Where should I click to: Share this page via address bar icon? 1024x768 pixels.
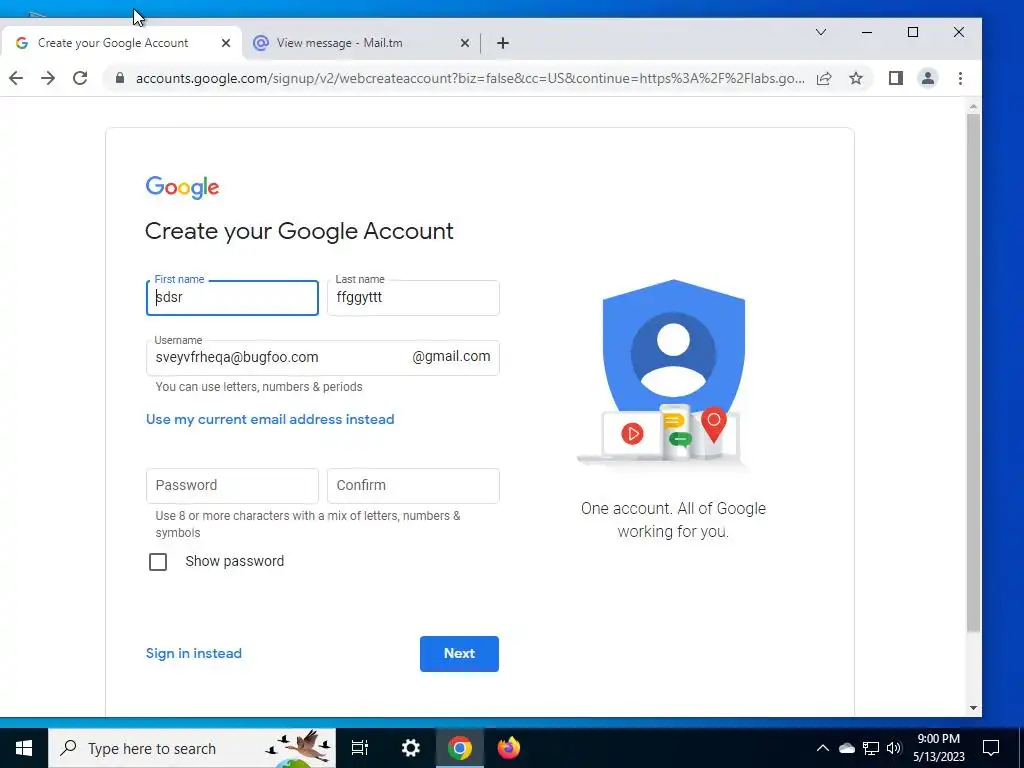[824, 78]
